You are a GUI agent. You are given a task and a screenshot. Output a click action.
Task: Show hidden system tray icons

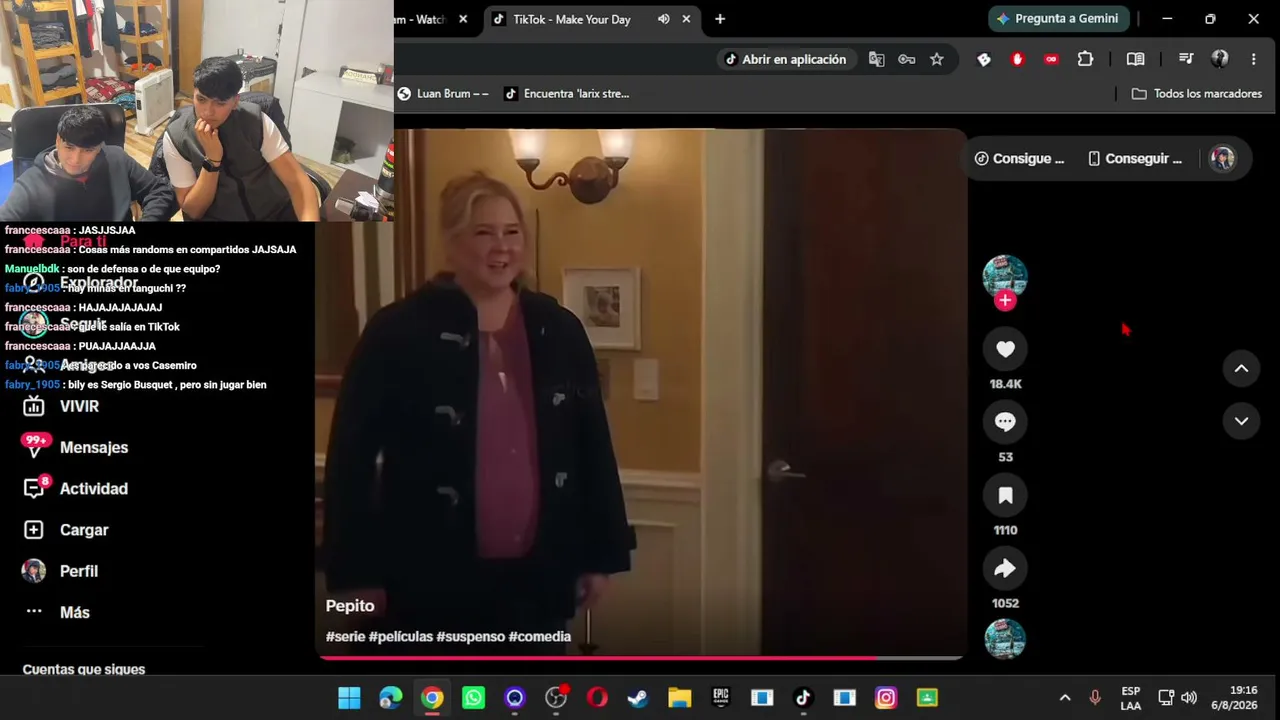[x=1065, y=698]
